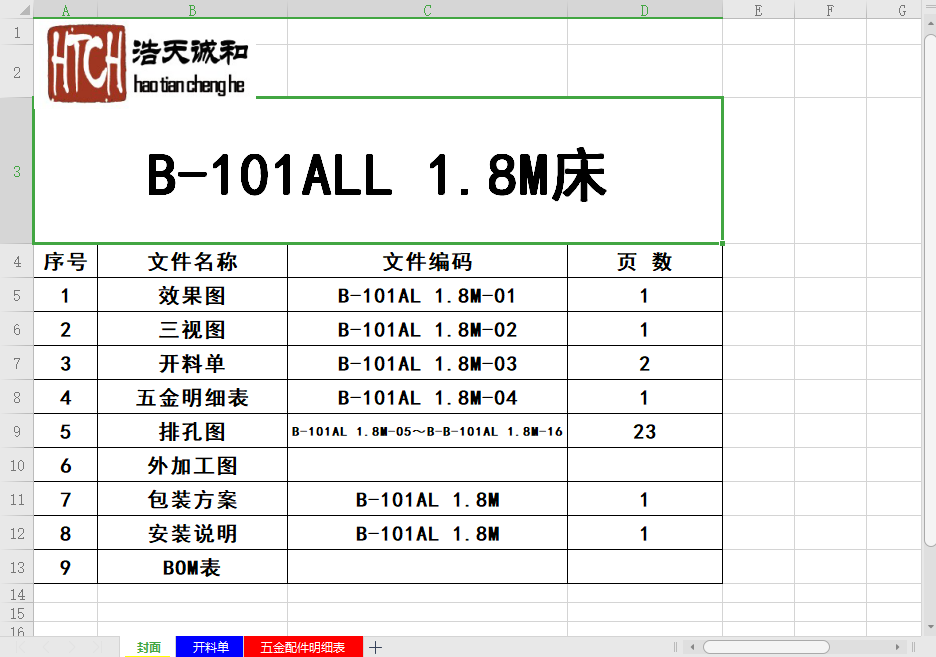The height and width of the screenshot is (657, 936).
Task: Click the 五金明细表 cell
Action: pyautogui.click(x=192, y=397)
